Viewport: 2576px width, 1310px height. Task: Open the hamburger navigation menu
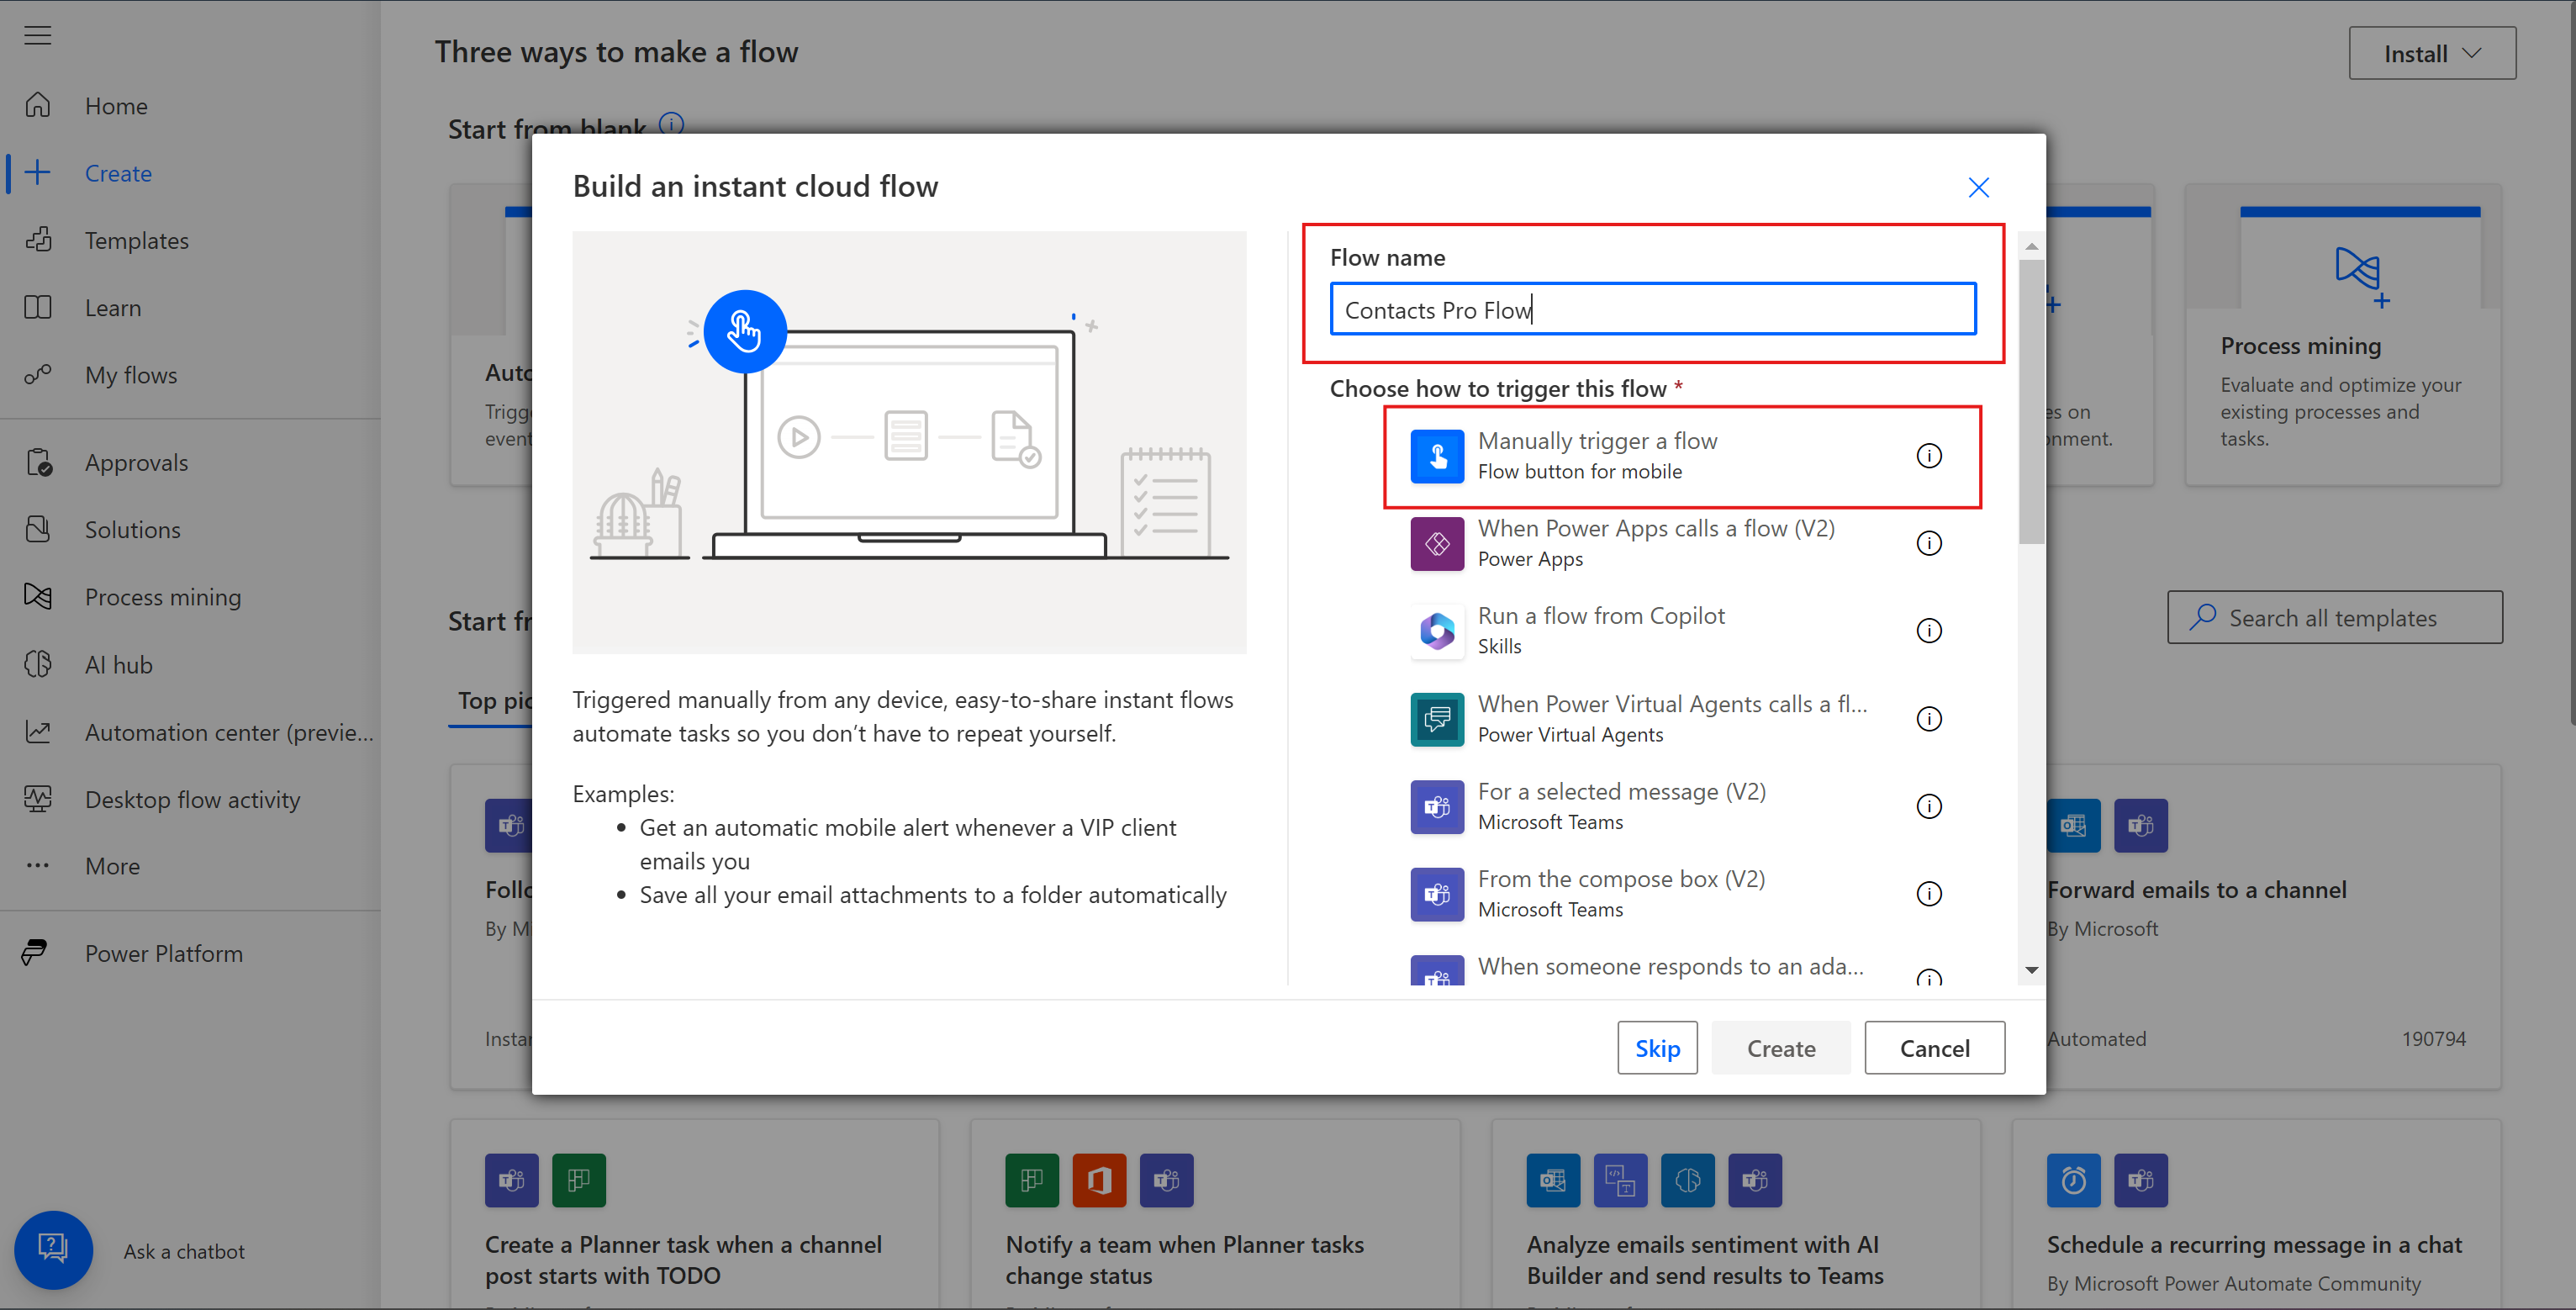38,35
